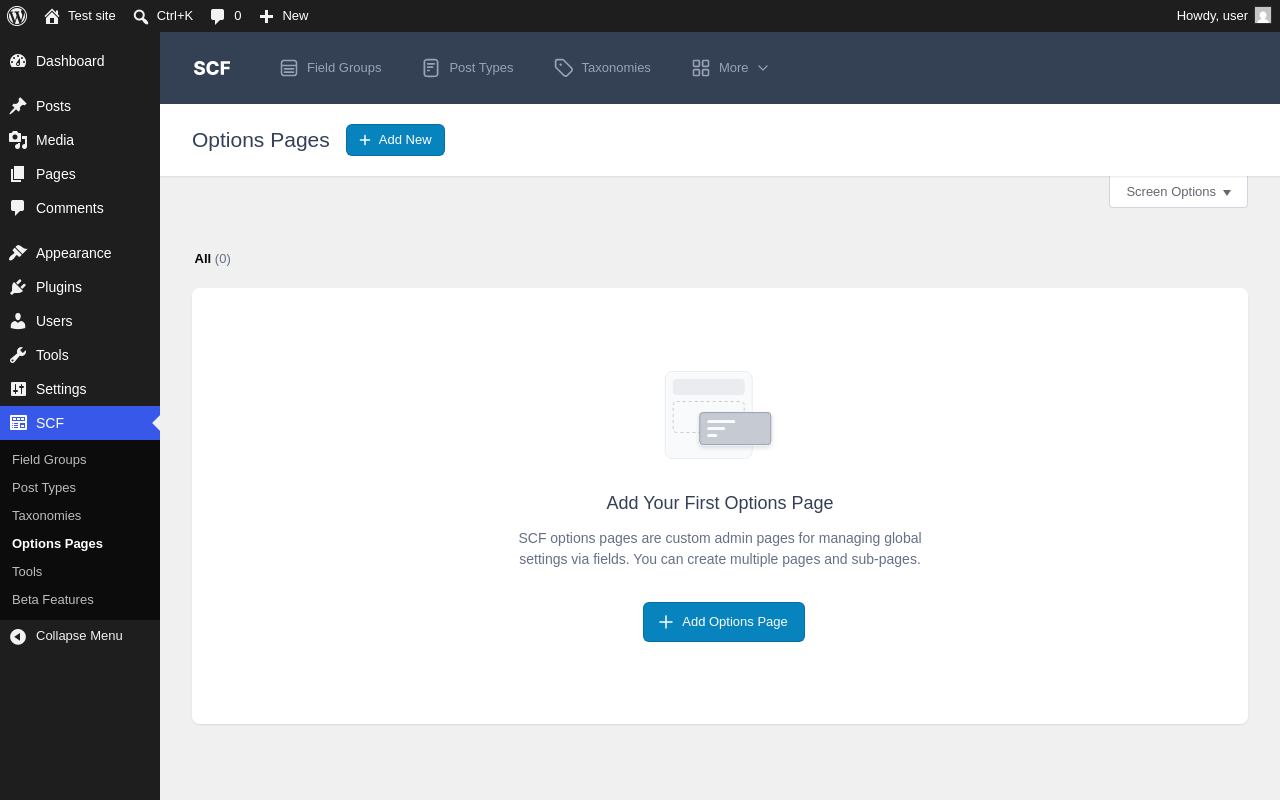1280x800 pixels.
Task: Click the Ctrl+K search shortcut label
Action: tap(175, 16)
